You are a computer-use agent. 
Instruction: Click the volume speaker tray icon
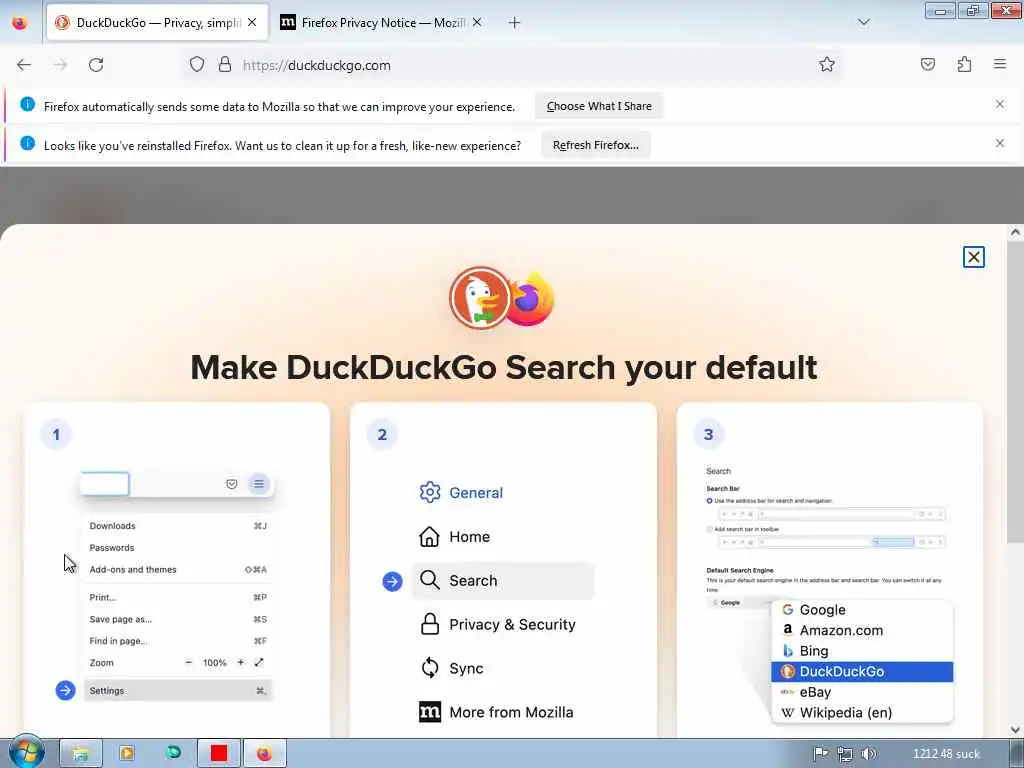pyautogui.click(x=869, y=754)
